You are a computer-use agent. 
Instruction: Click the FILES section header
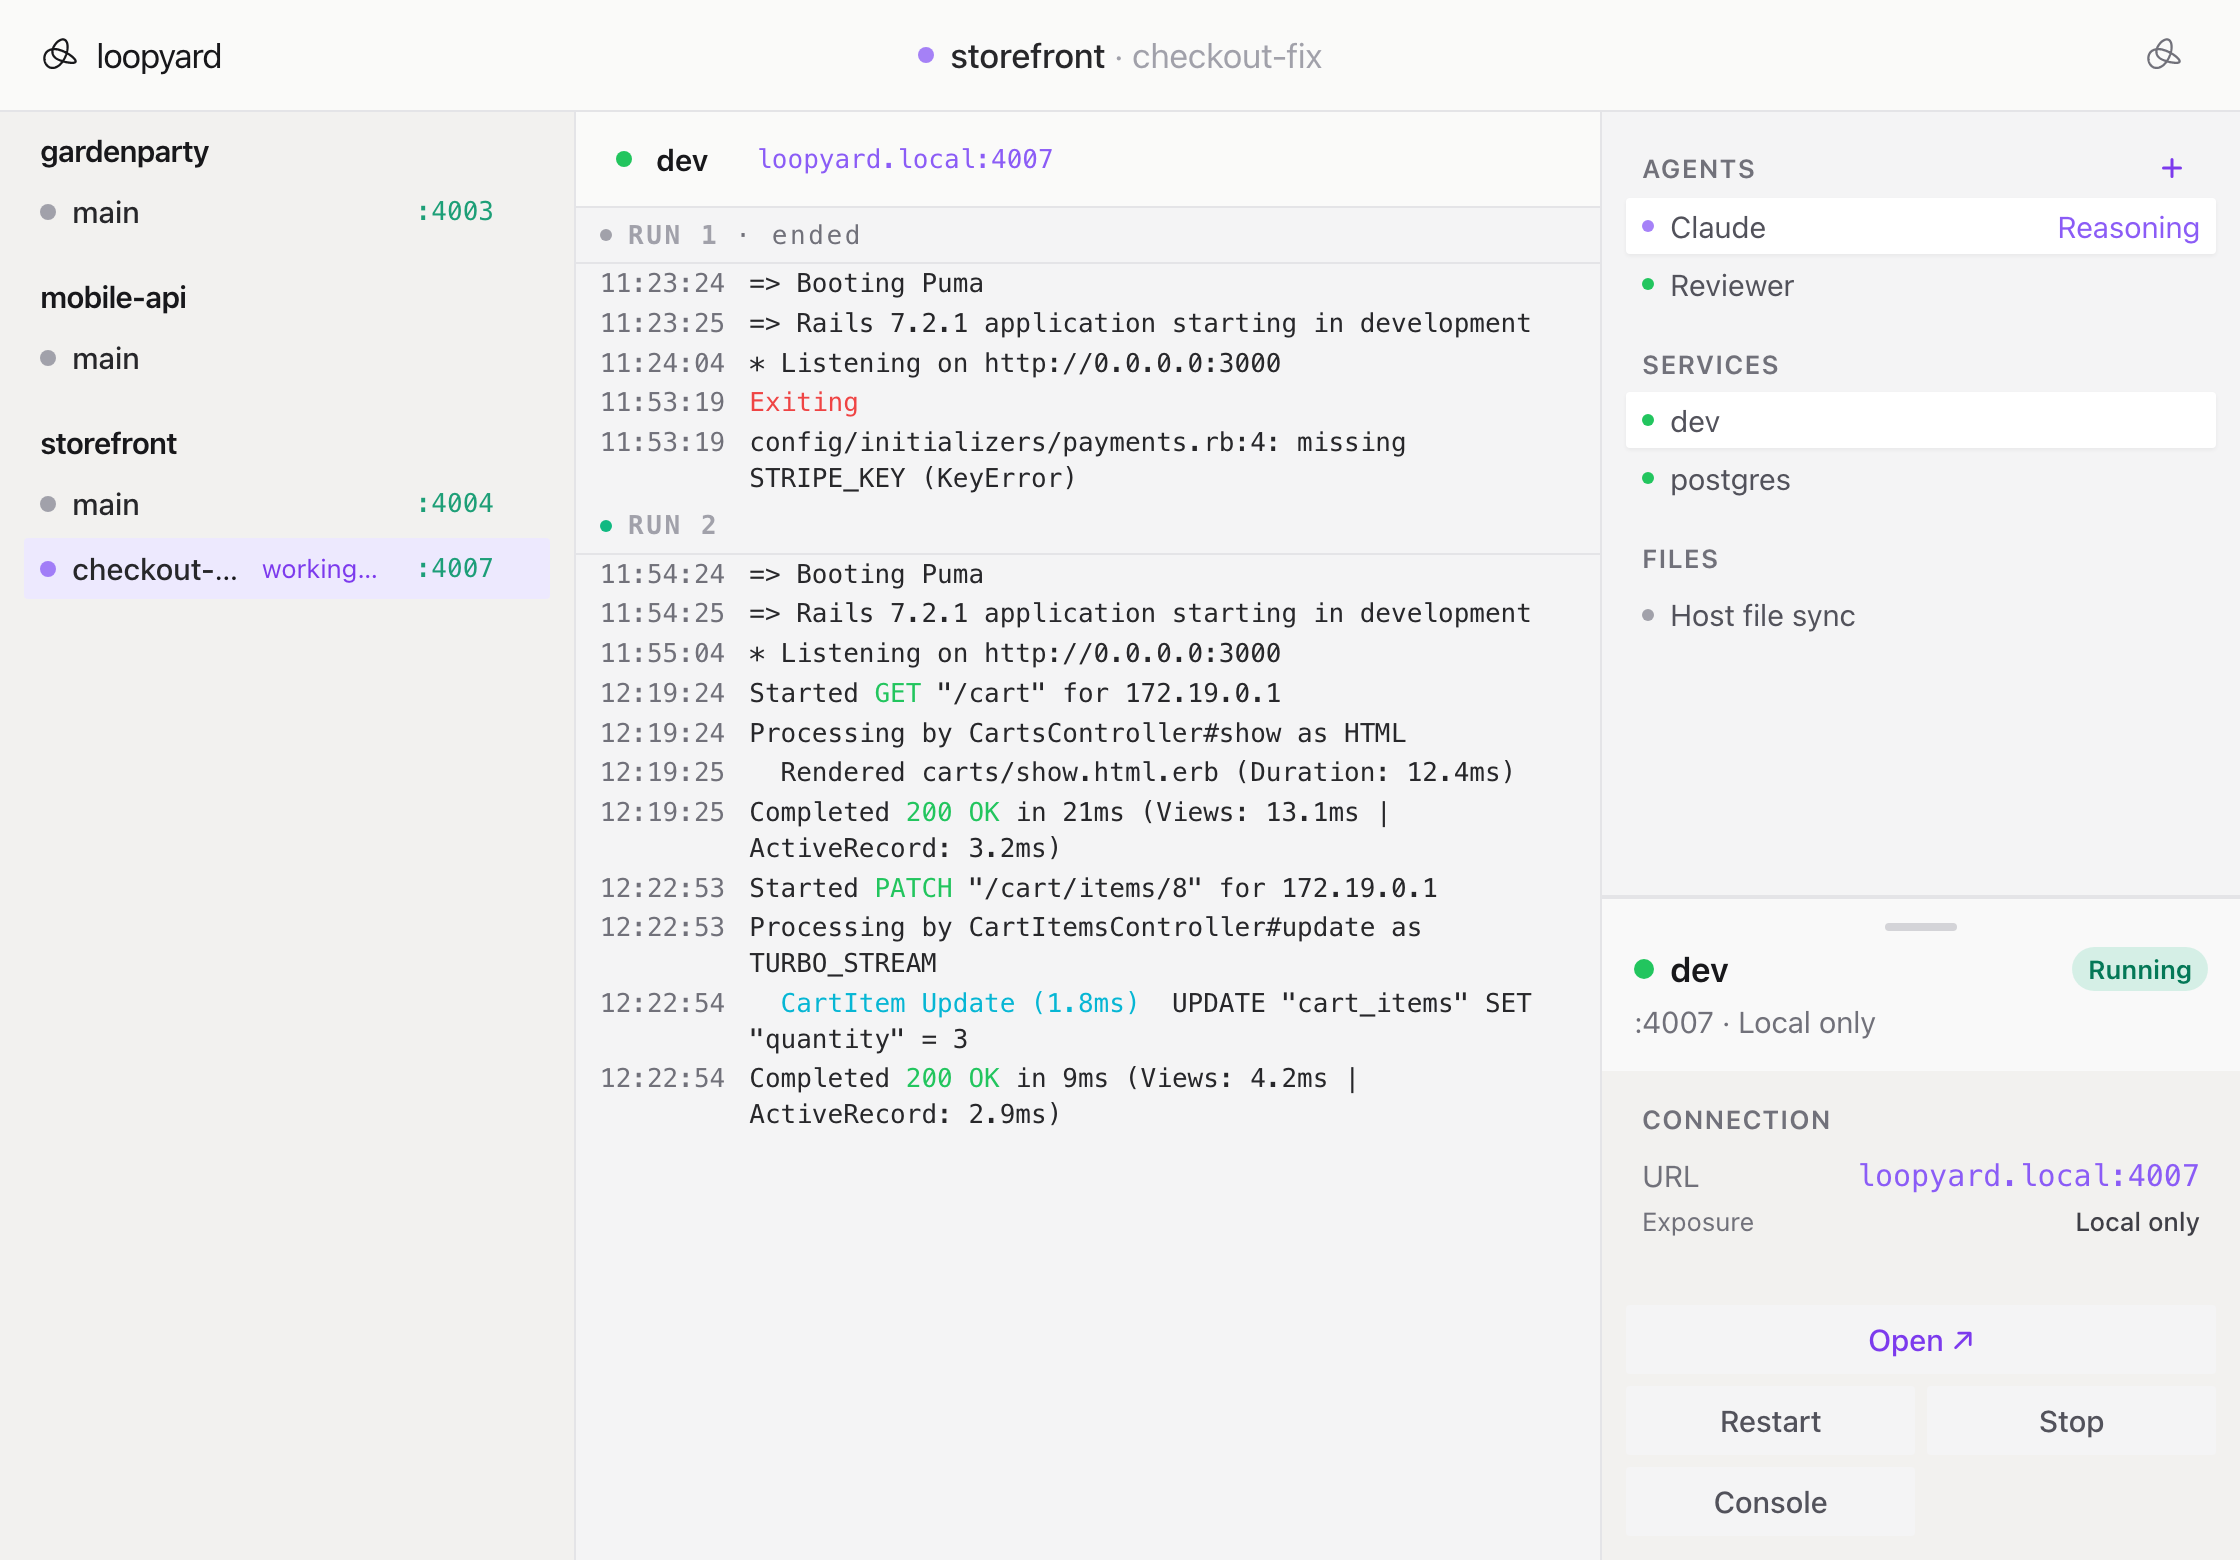coord(1680,559)
